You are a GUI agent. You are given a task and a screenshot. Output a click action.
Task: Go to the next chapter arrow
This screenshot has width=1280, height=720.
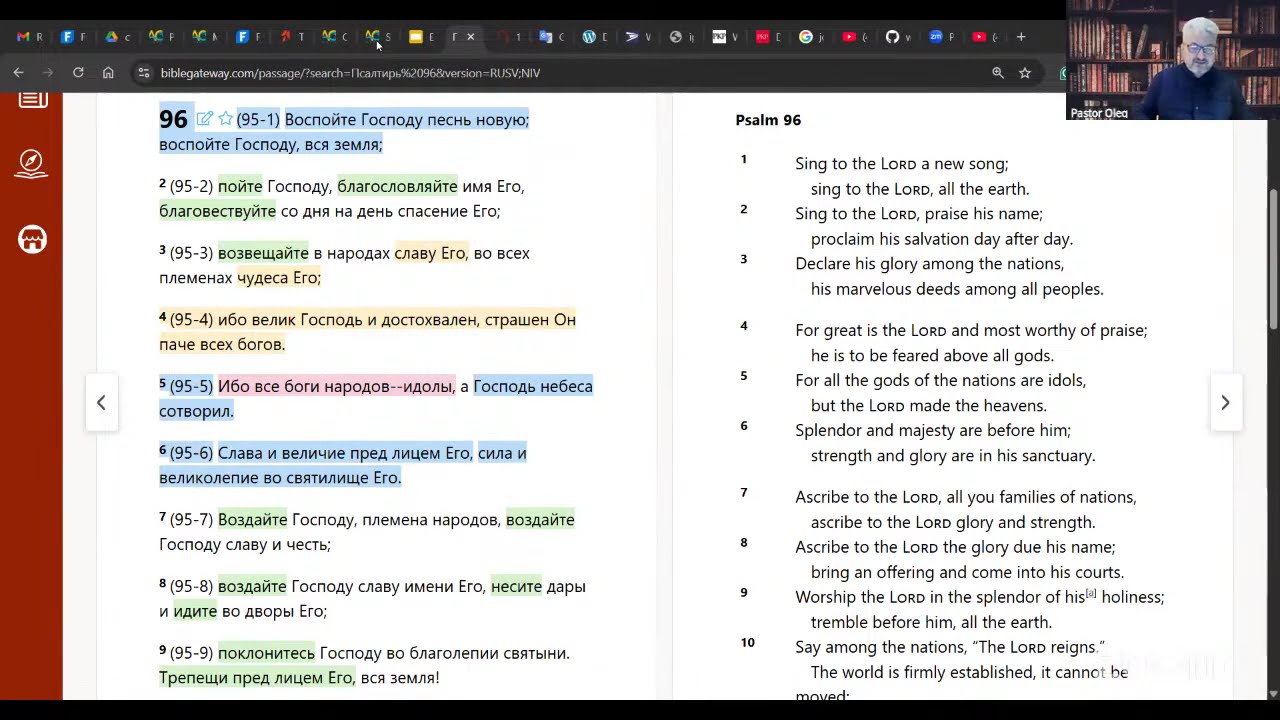click(1225, 402)
